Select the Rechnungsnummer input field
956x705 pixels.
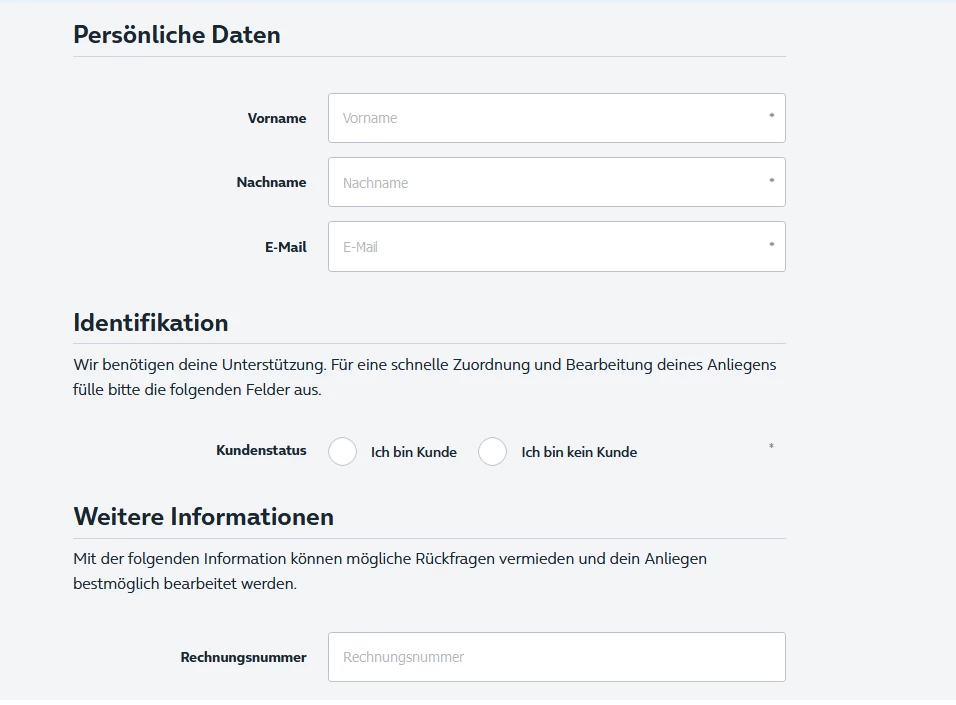[x=556, y=657]
